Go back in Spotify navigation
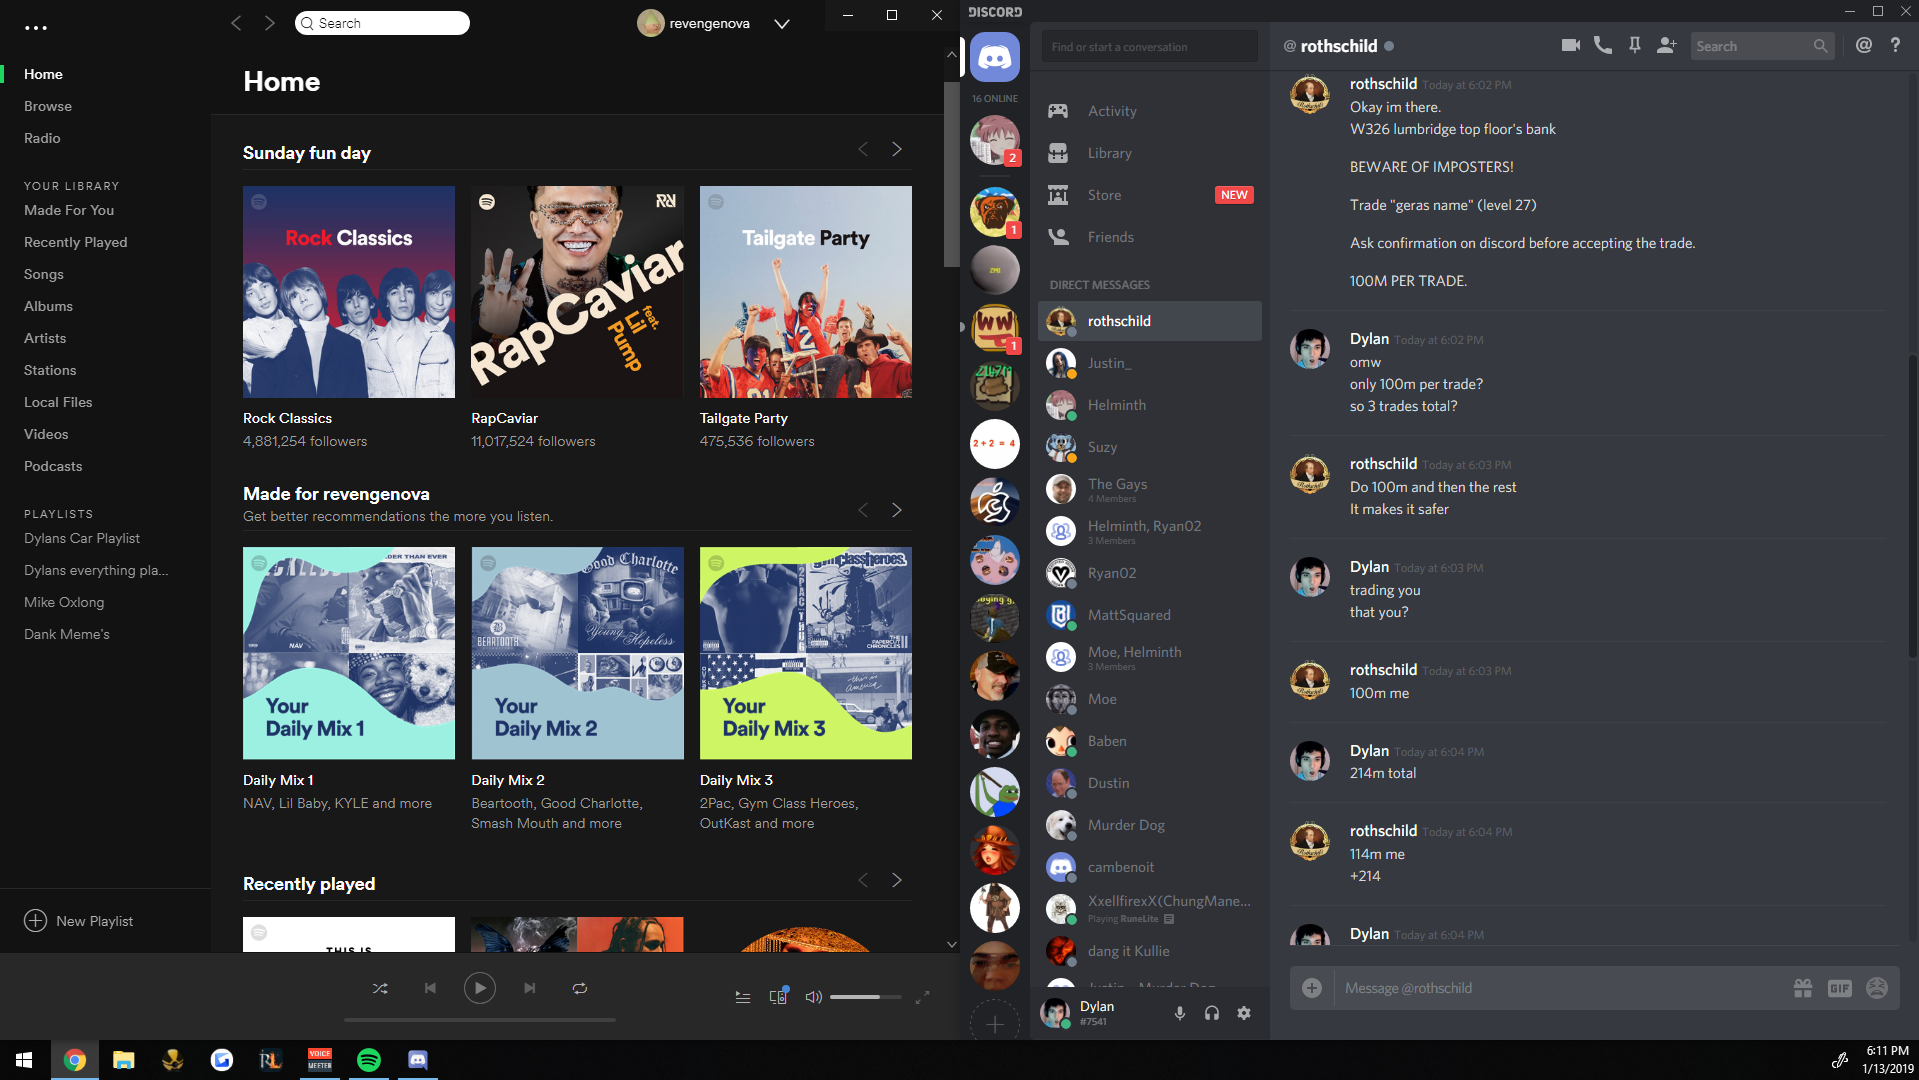 pyautogui.click(x=236, y=23)
